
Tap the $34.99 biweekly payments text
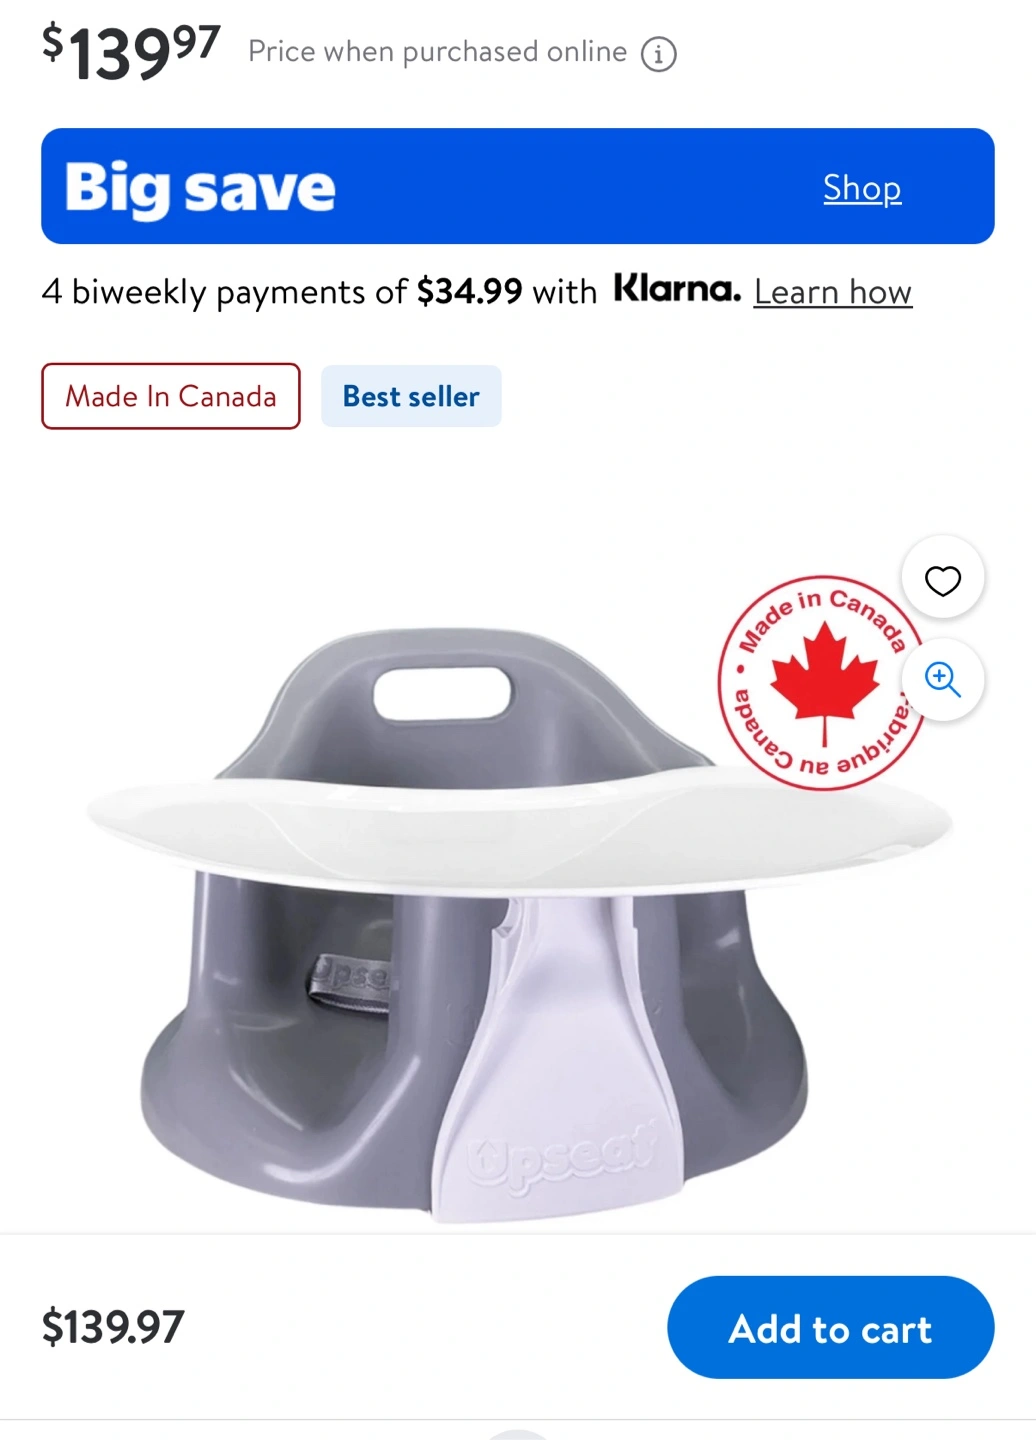pos(469,292)
